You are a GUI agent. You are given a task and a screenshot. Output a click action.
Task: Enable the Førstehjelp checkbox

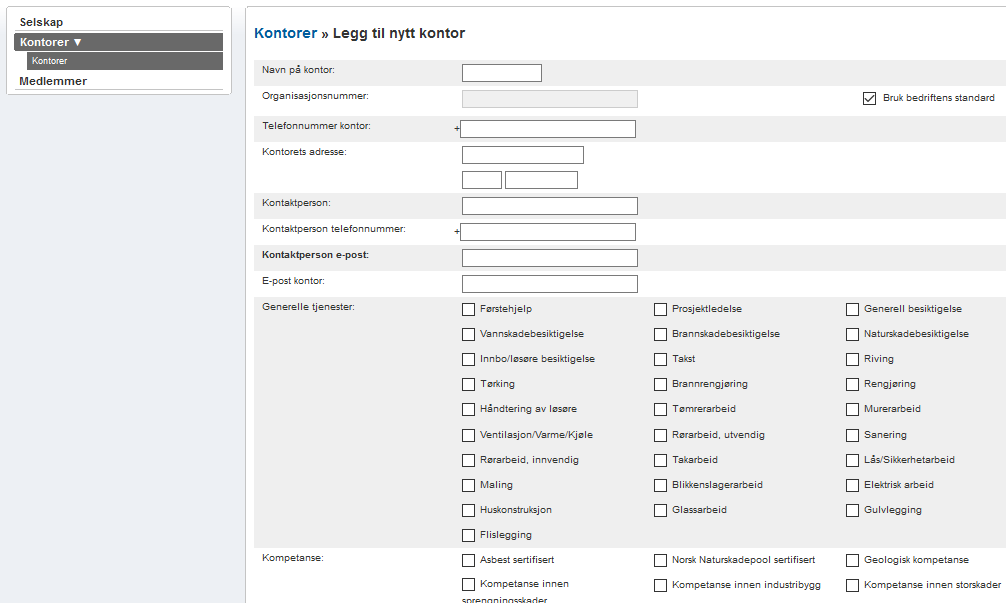coord(468,309)
